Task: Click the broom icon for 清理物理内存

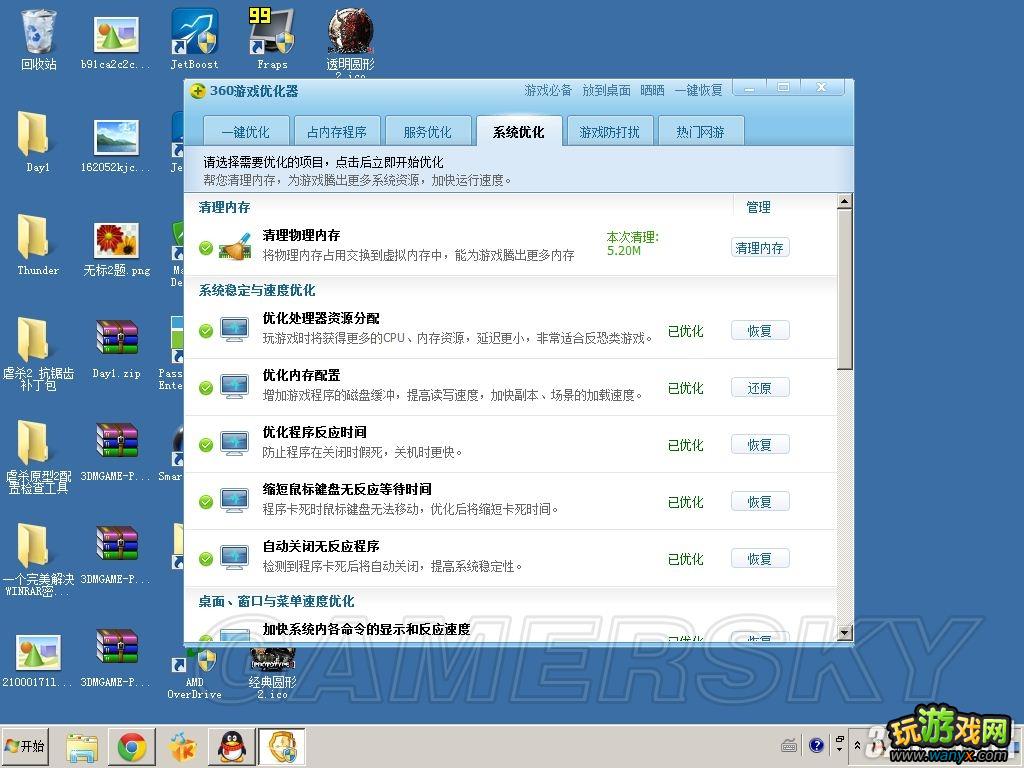Action: (234, 247)
